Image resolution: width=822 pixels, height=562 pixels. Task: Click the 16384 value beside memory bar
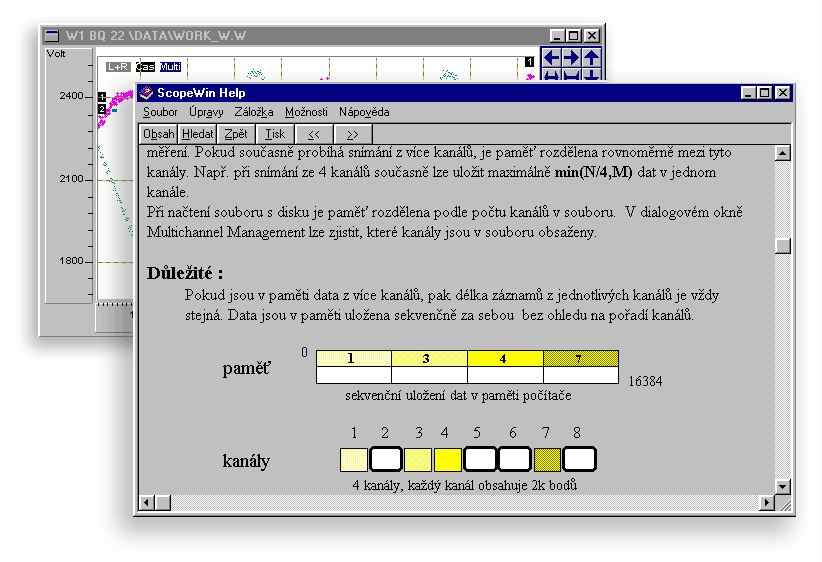pos(645,382)
